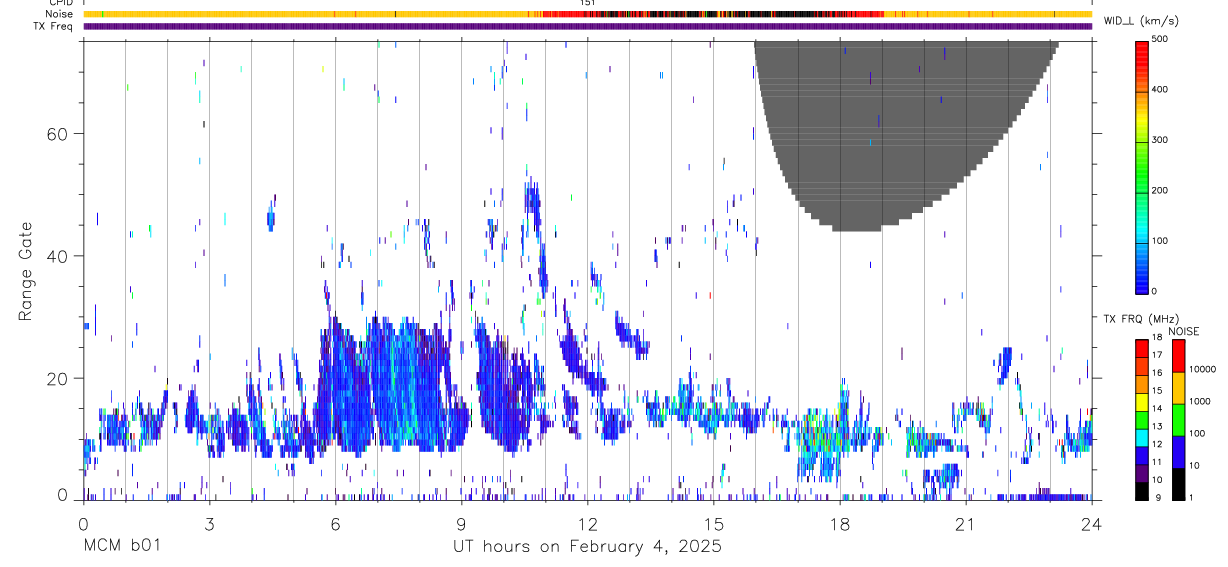Image resolution: width=1228 pixels, height=567 pixels.
Task: Click the "151" CPID value at top
Action: 588,3
